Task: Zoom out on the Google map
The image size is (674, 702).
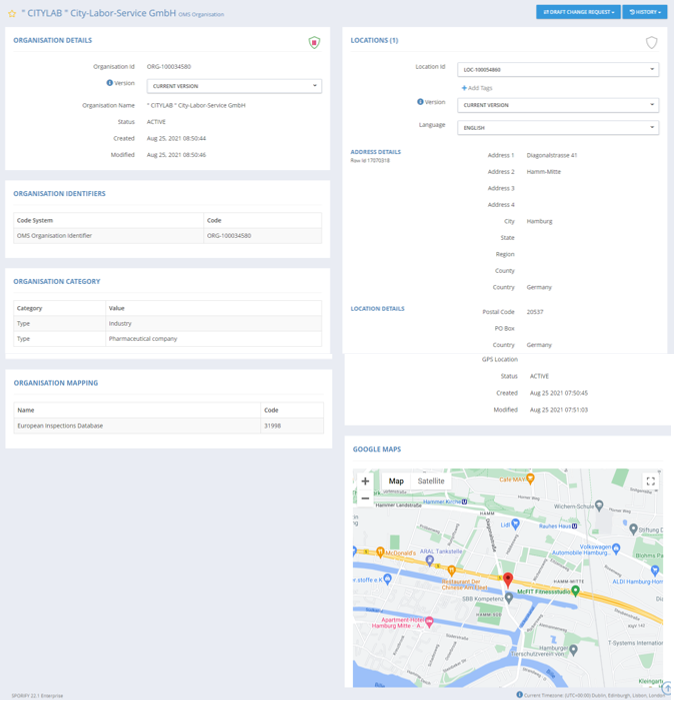Action: coord(365,498)
